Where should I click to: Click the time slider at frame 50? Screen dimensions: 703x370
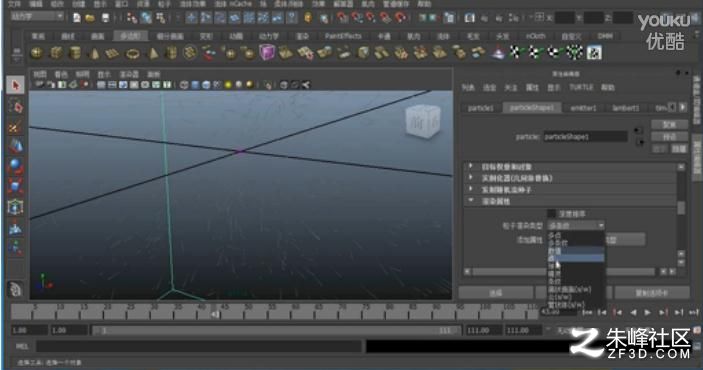pyautogui.click(x=247, y=310)
